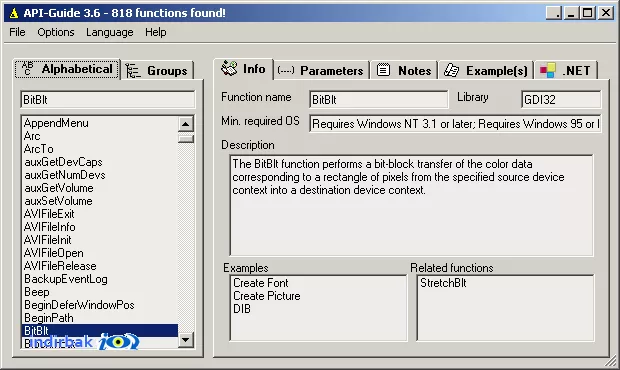
Task: Open the Create Picture example
Action: tap(267, 296)
